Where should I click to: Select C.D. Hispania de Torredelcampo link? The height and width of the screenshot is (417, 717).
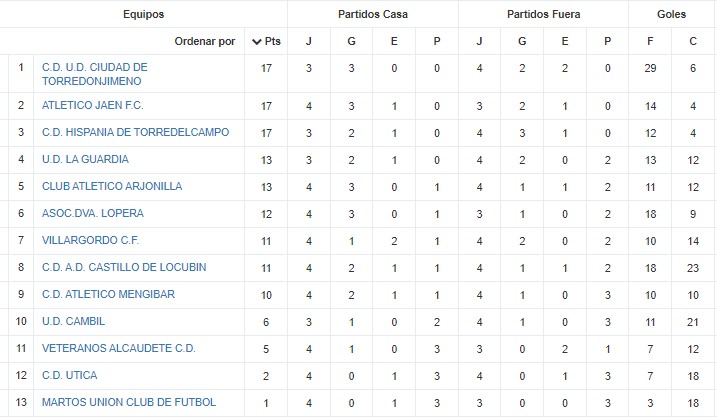[x=135, y=132]
